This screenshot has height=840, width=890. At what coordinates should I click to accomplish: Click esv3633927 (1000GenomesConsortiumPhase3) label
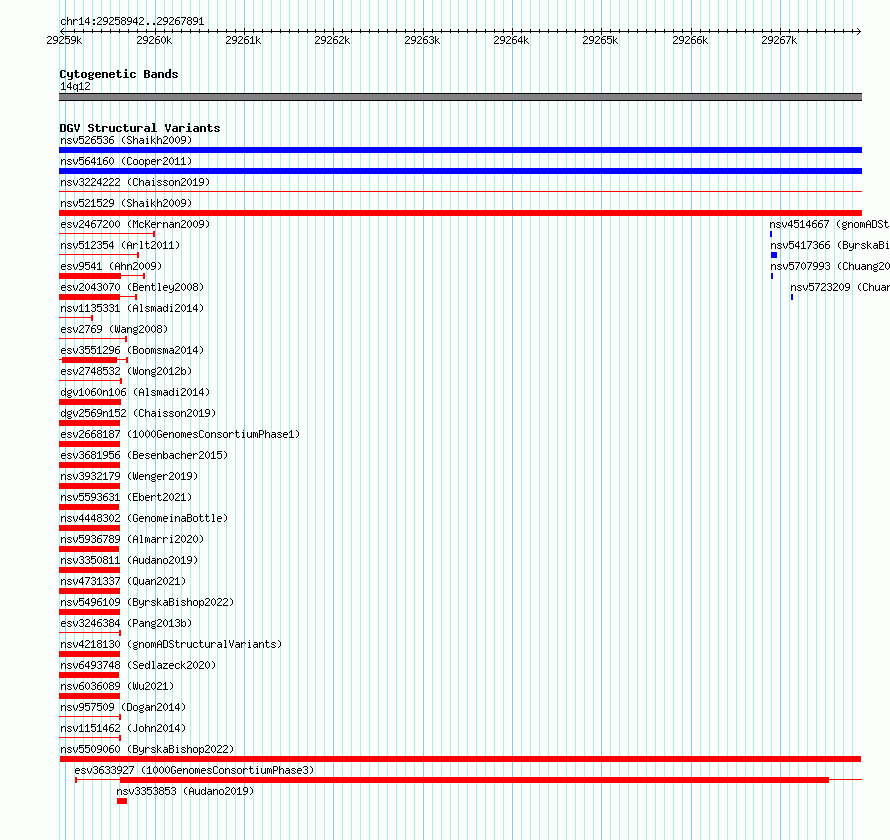coord(194,770)
